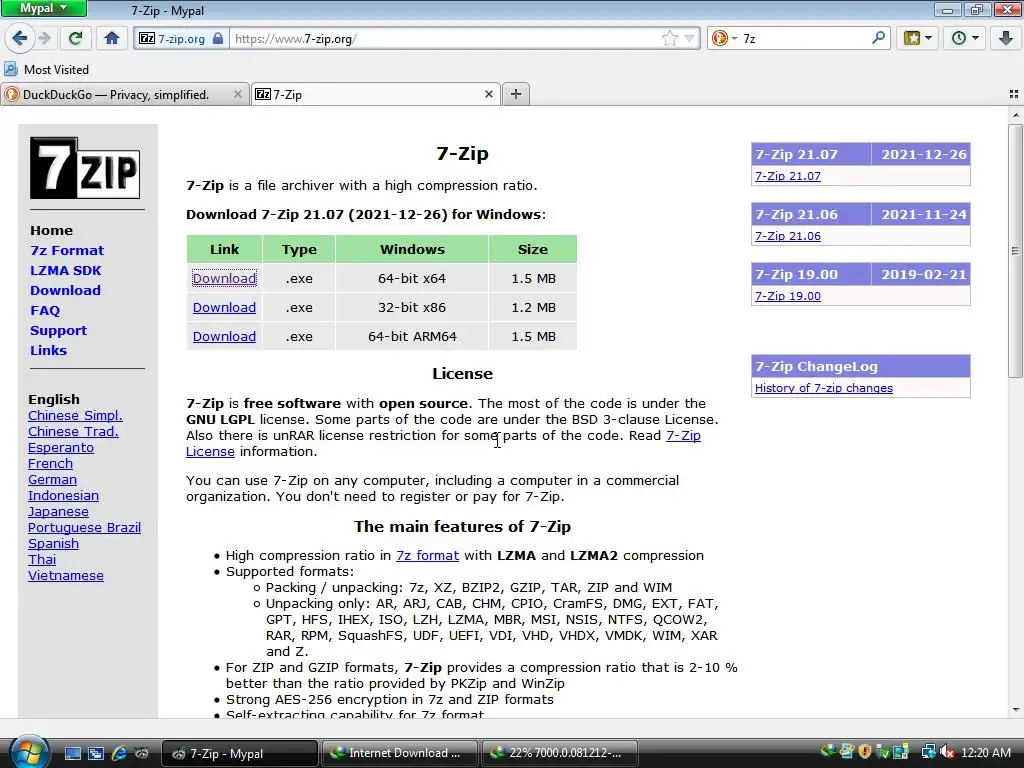
Task: Open the URL history dropdown arrow
Action: (689, 39)
